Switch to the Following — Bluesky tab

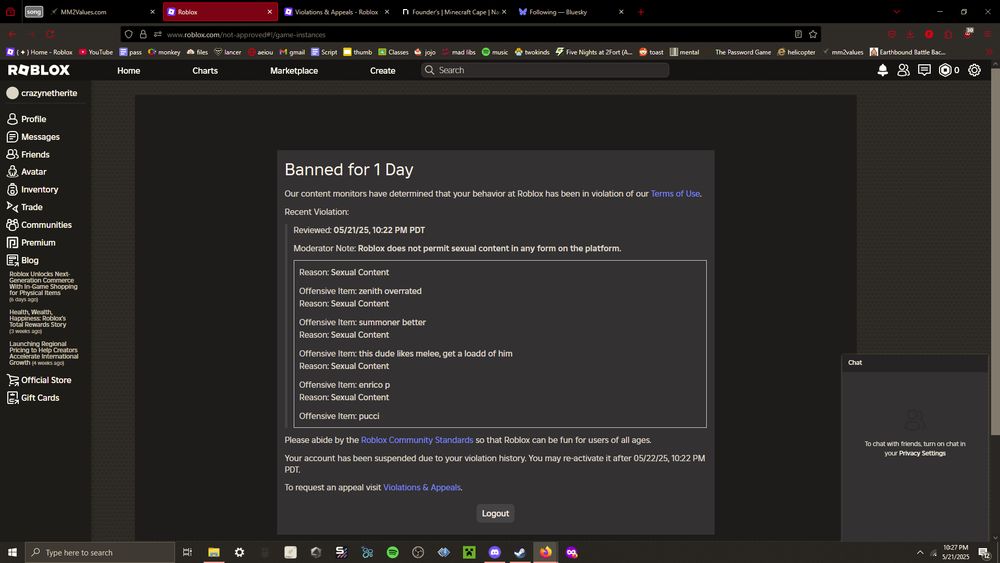click(571, 11)
